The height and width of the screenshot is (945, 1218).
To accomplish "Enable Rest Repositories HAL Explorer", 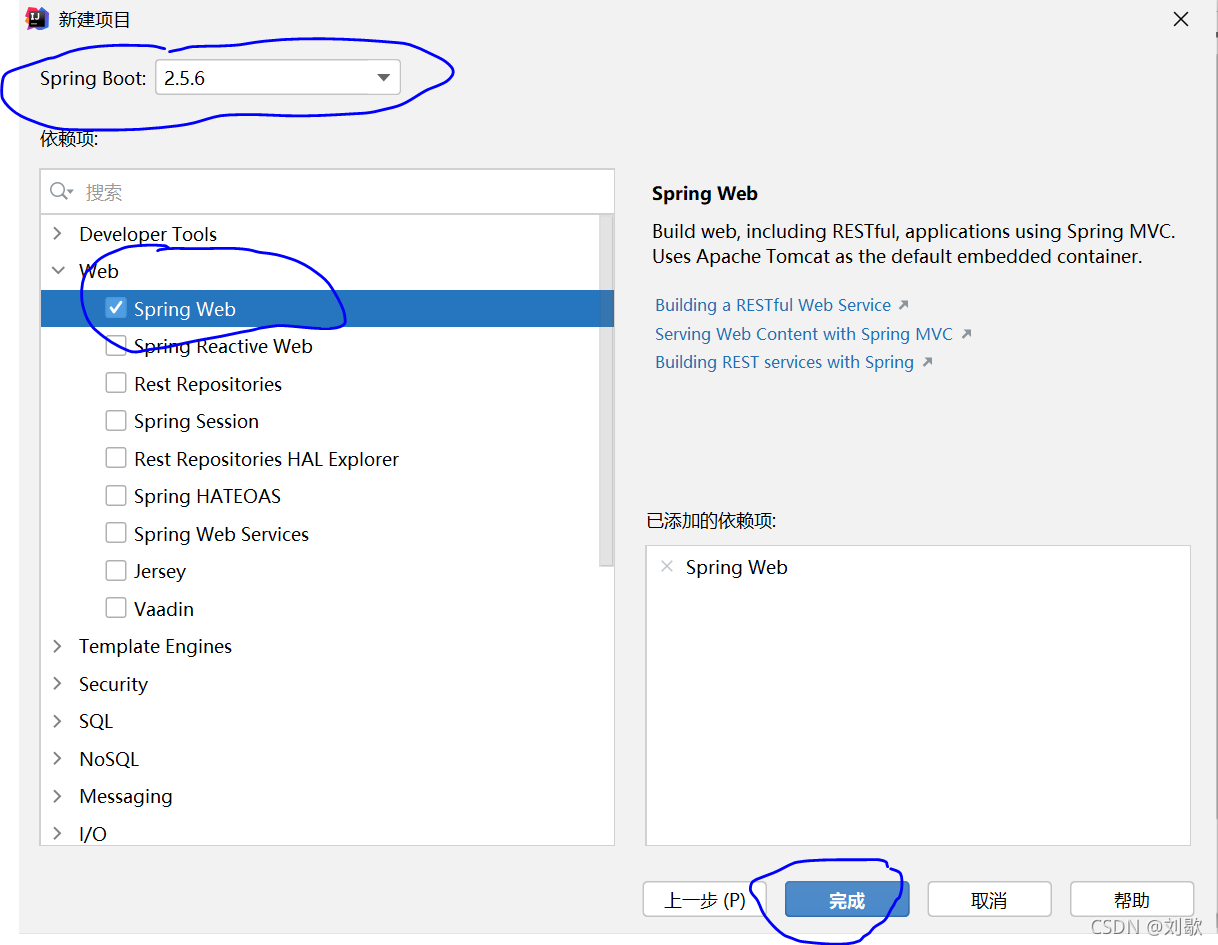I will (116, 458).
